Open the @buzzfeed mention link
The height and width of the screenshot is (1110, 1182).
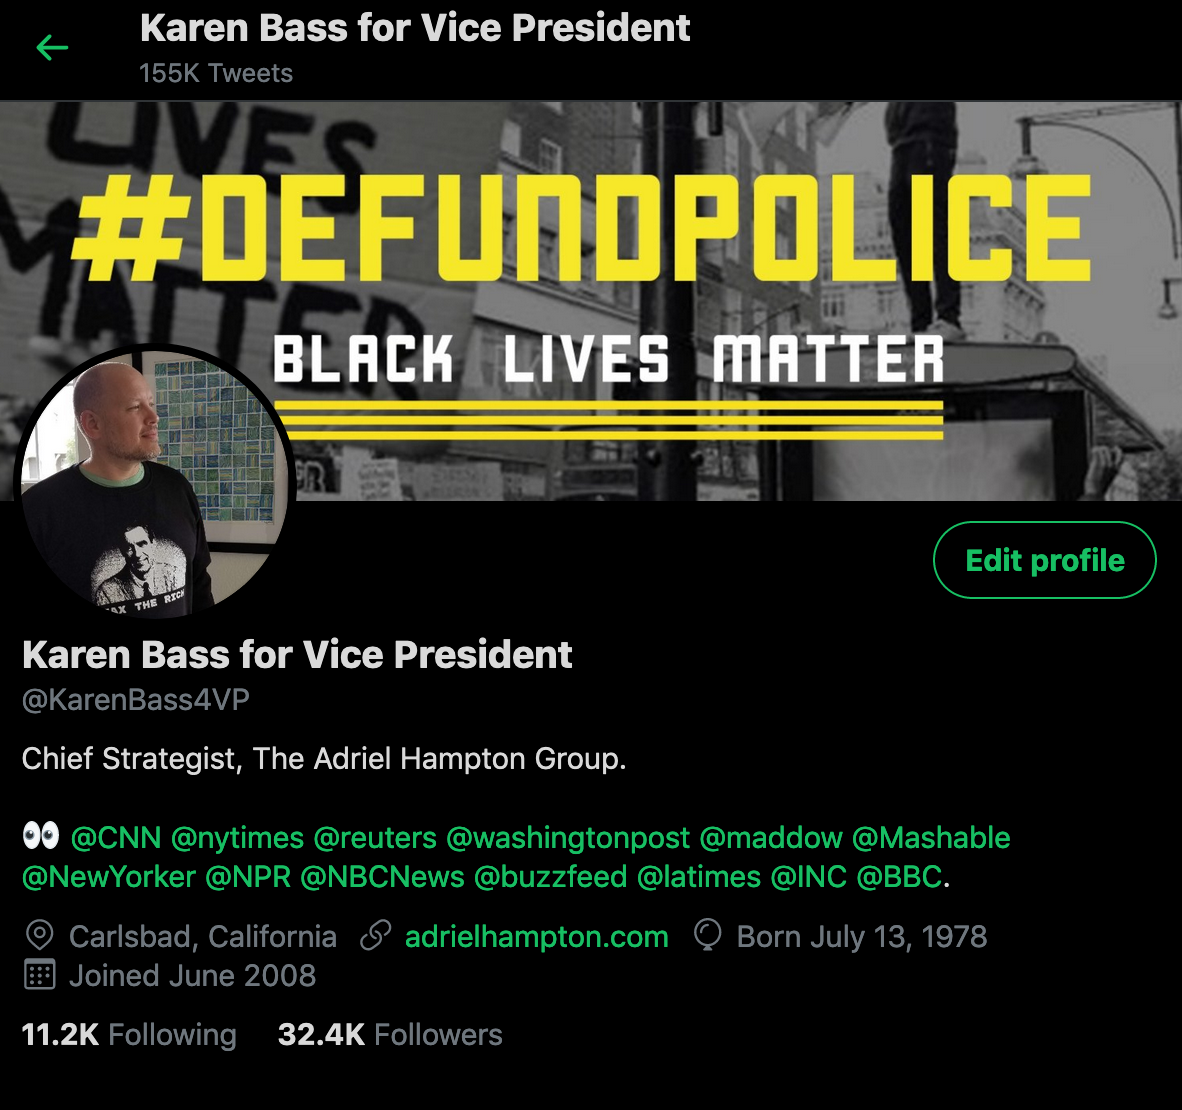point(550,877)
